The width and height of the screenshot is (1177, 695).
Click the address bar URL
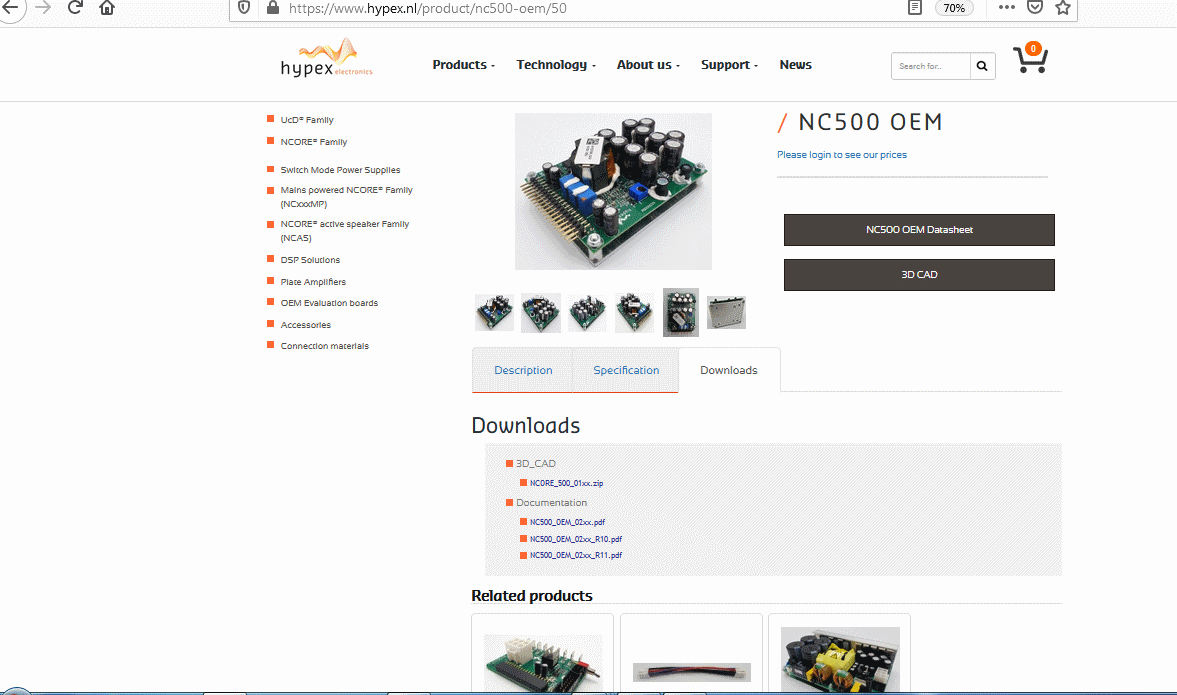pyautogui.click(x=428, y=8)
